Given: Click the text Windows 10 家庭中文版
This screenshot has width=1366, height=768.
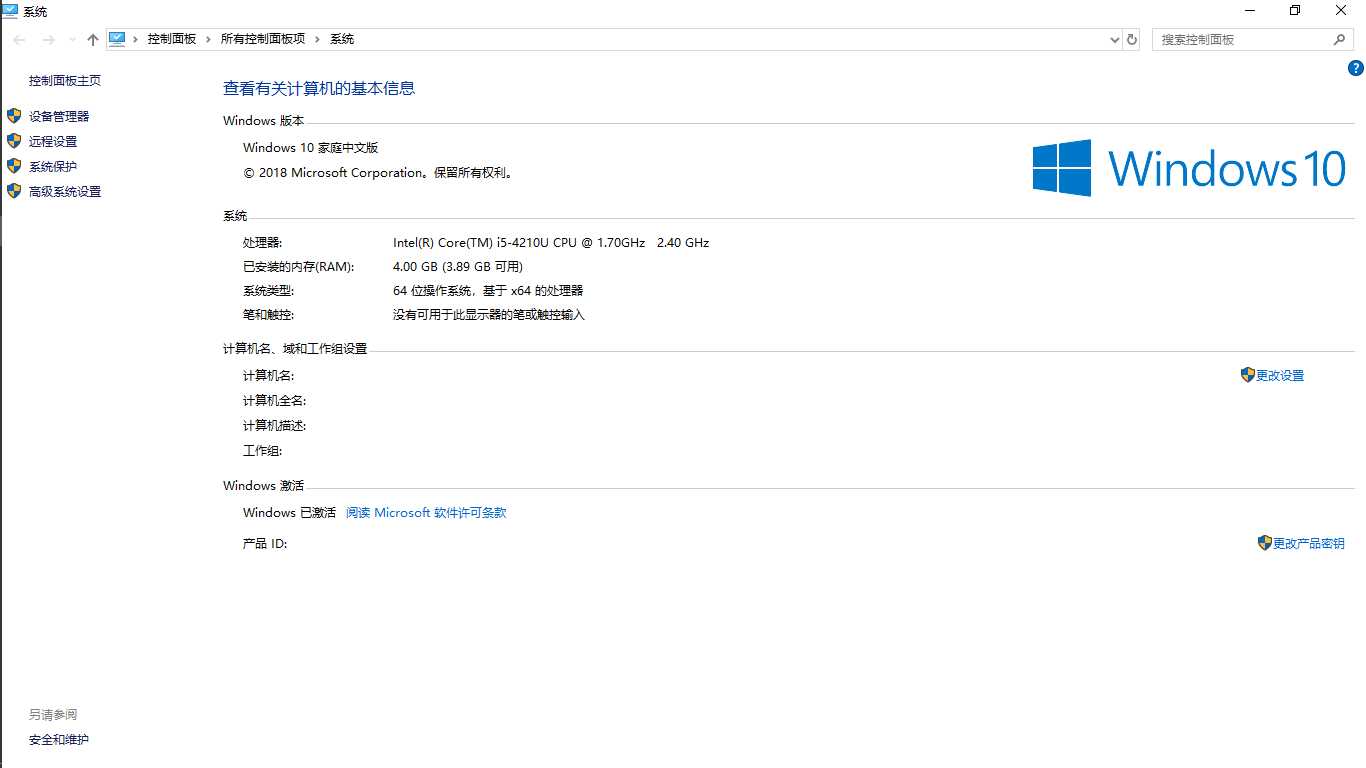Looking at the screenshot, I should (x=311, y=148).
